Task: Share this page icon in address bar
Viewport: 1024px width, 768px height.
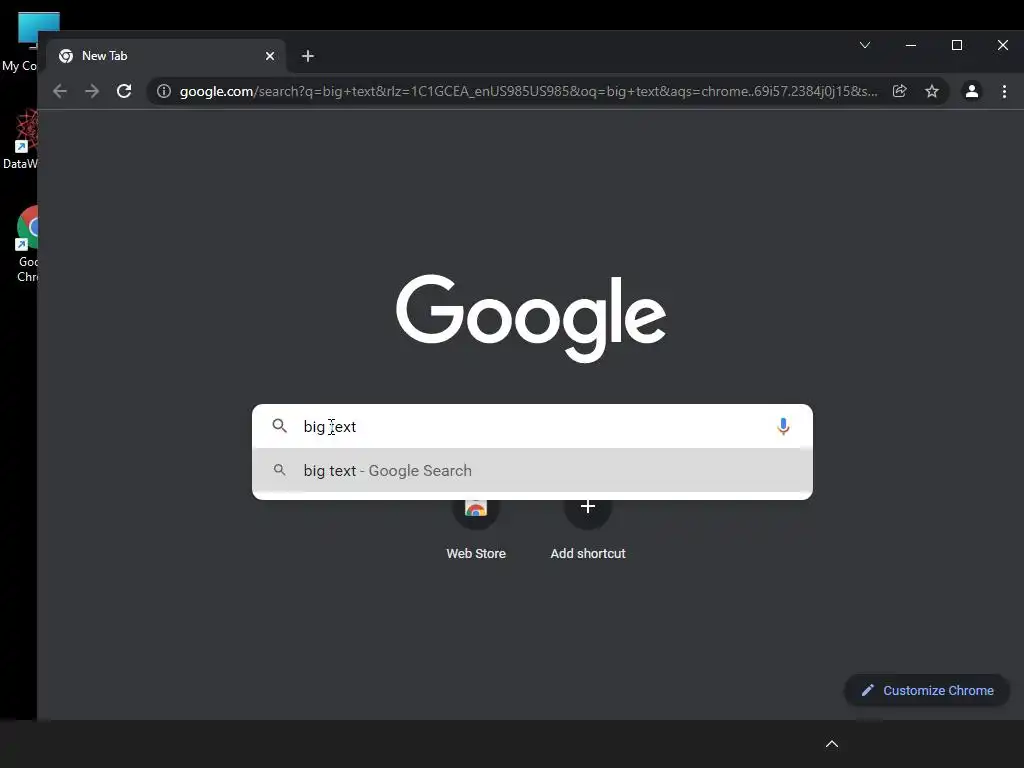Action: pos(899,91)
